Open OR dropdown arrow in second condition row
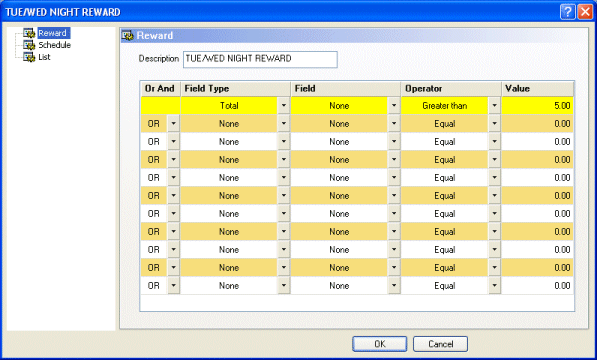 coord(174,124)
